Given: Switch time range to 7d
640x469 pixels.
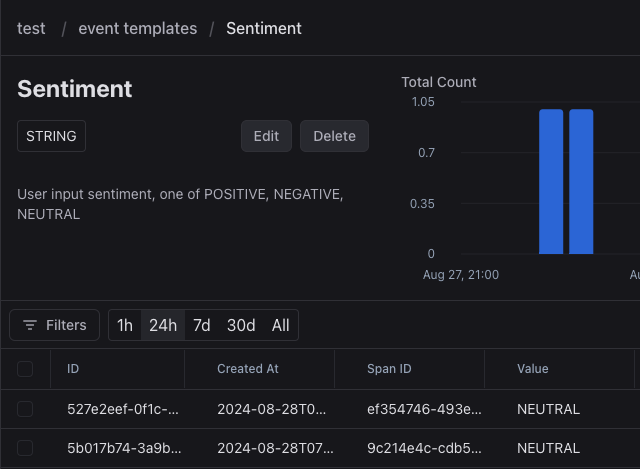Looking at the screenshot, I should pos(202,325).
